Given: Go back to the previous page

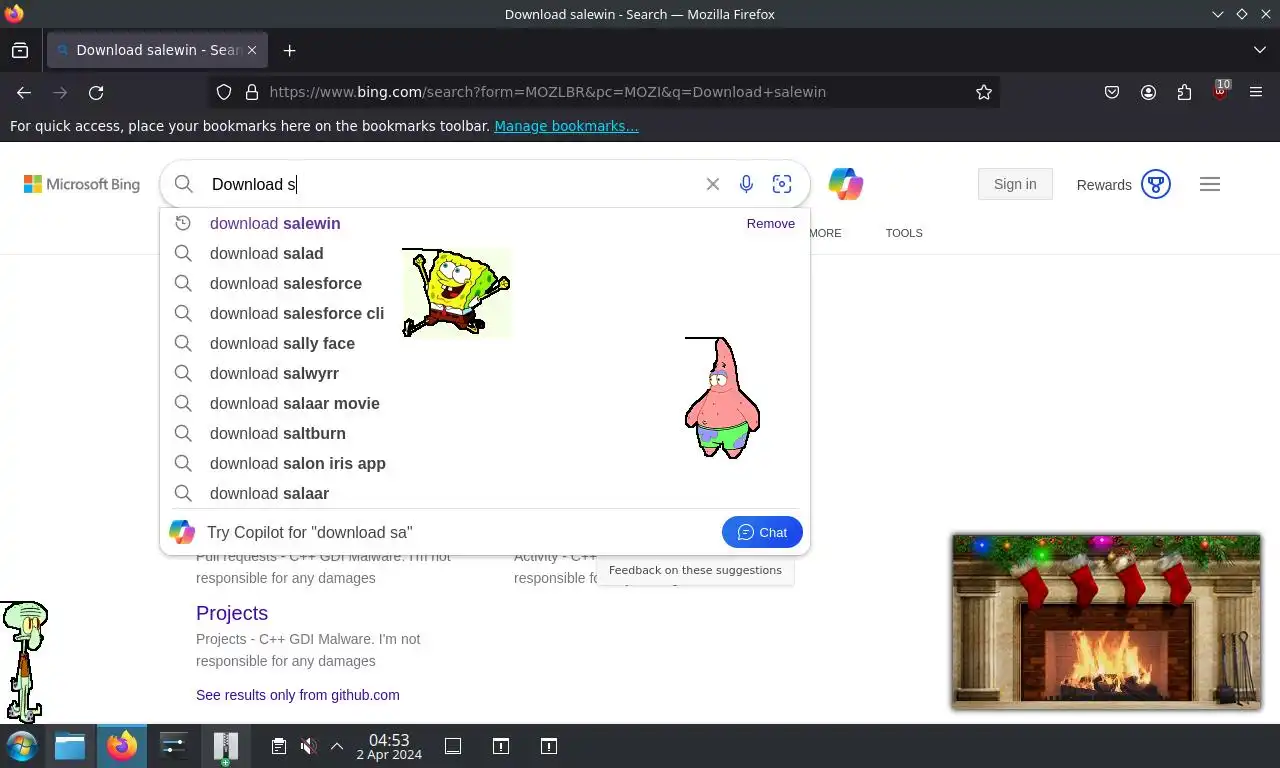Looking at the screenshot, I should (24, 92).
